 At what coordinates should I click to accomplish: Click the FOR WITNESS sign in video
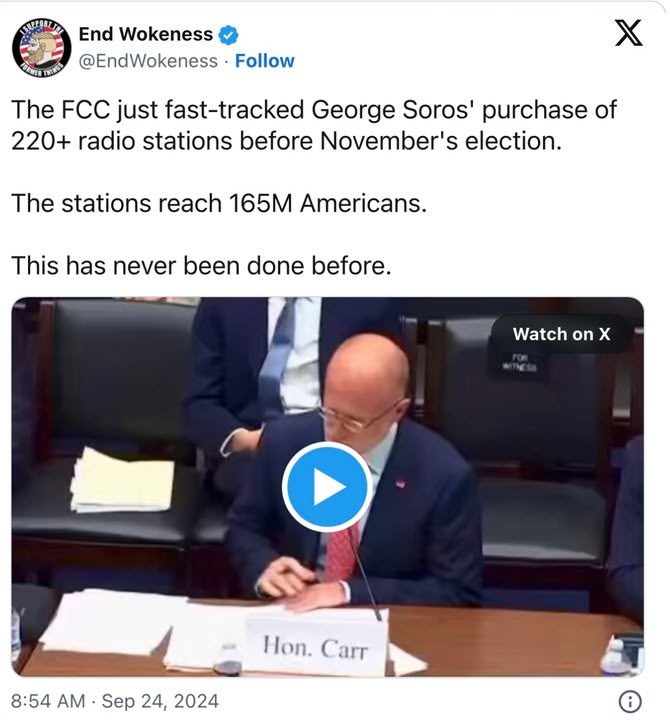(519, 362)
